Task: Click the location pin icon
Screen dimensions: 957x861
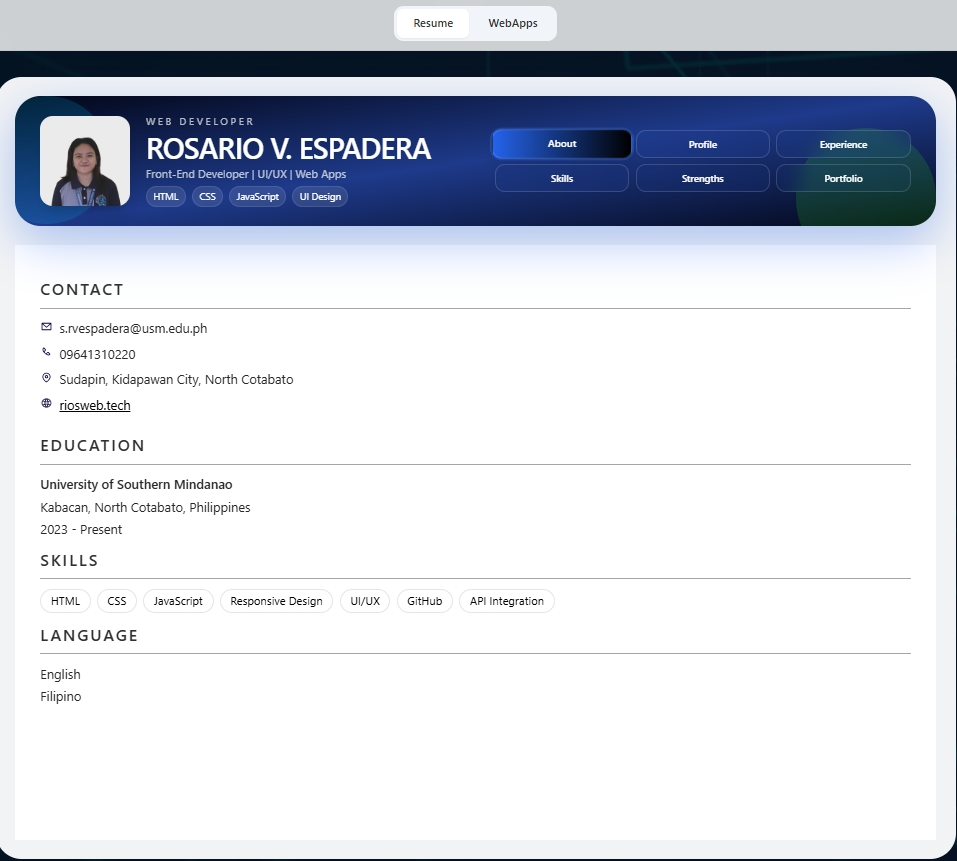Action: click(x=46, y=378)
